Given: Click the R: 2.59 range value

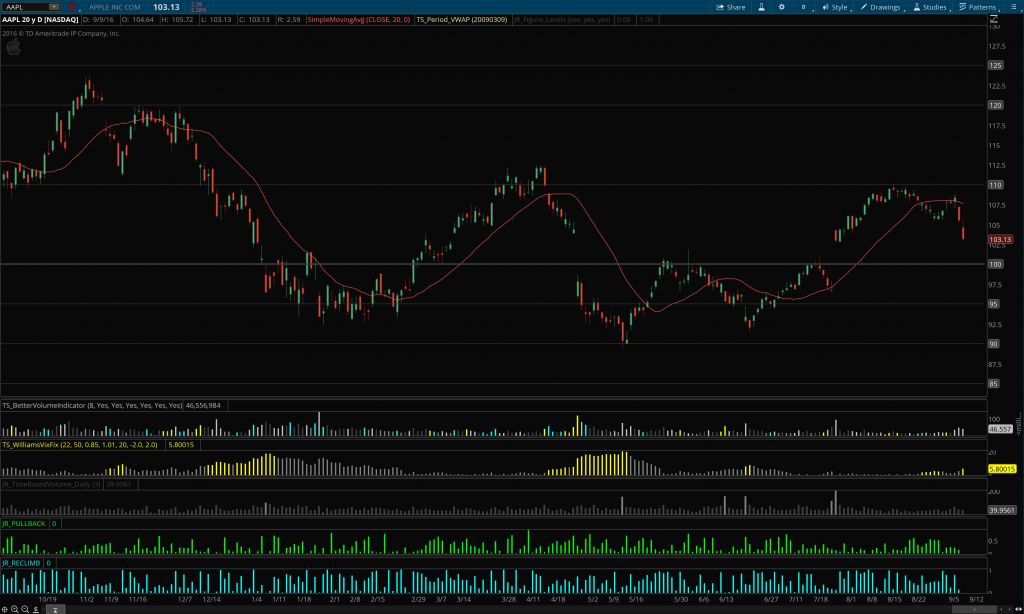Looking at the screenshot, I should (x=289, y=20).
